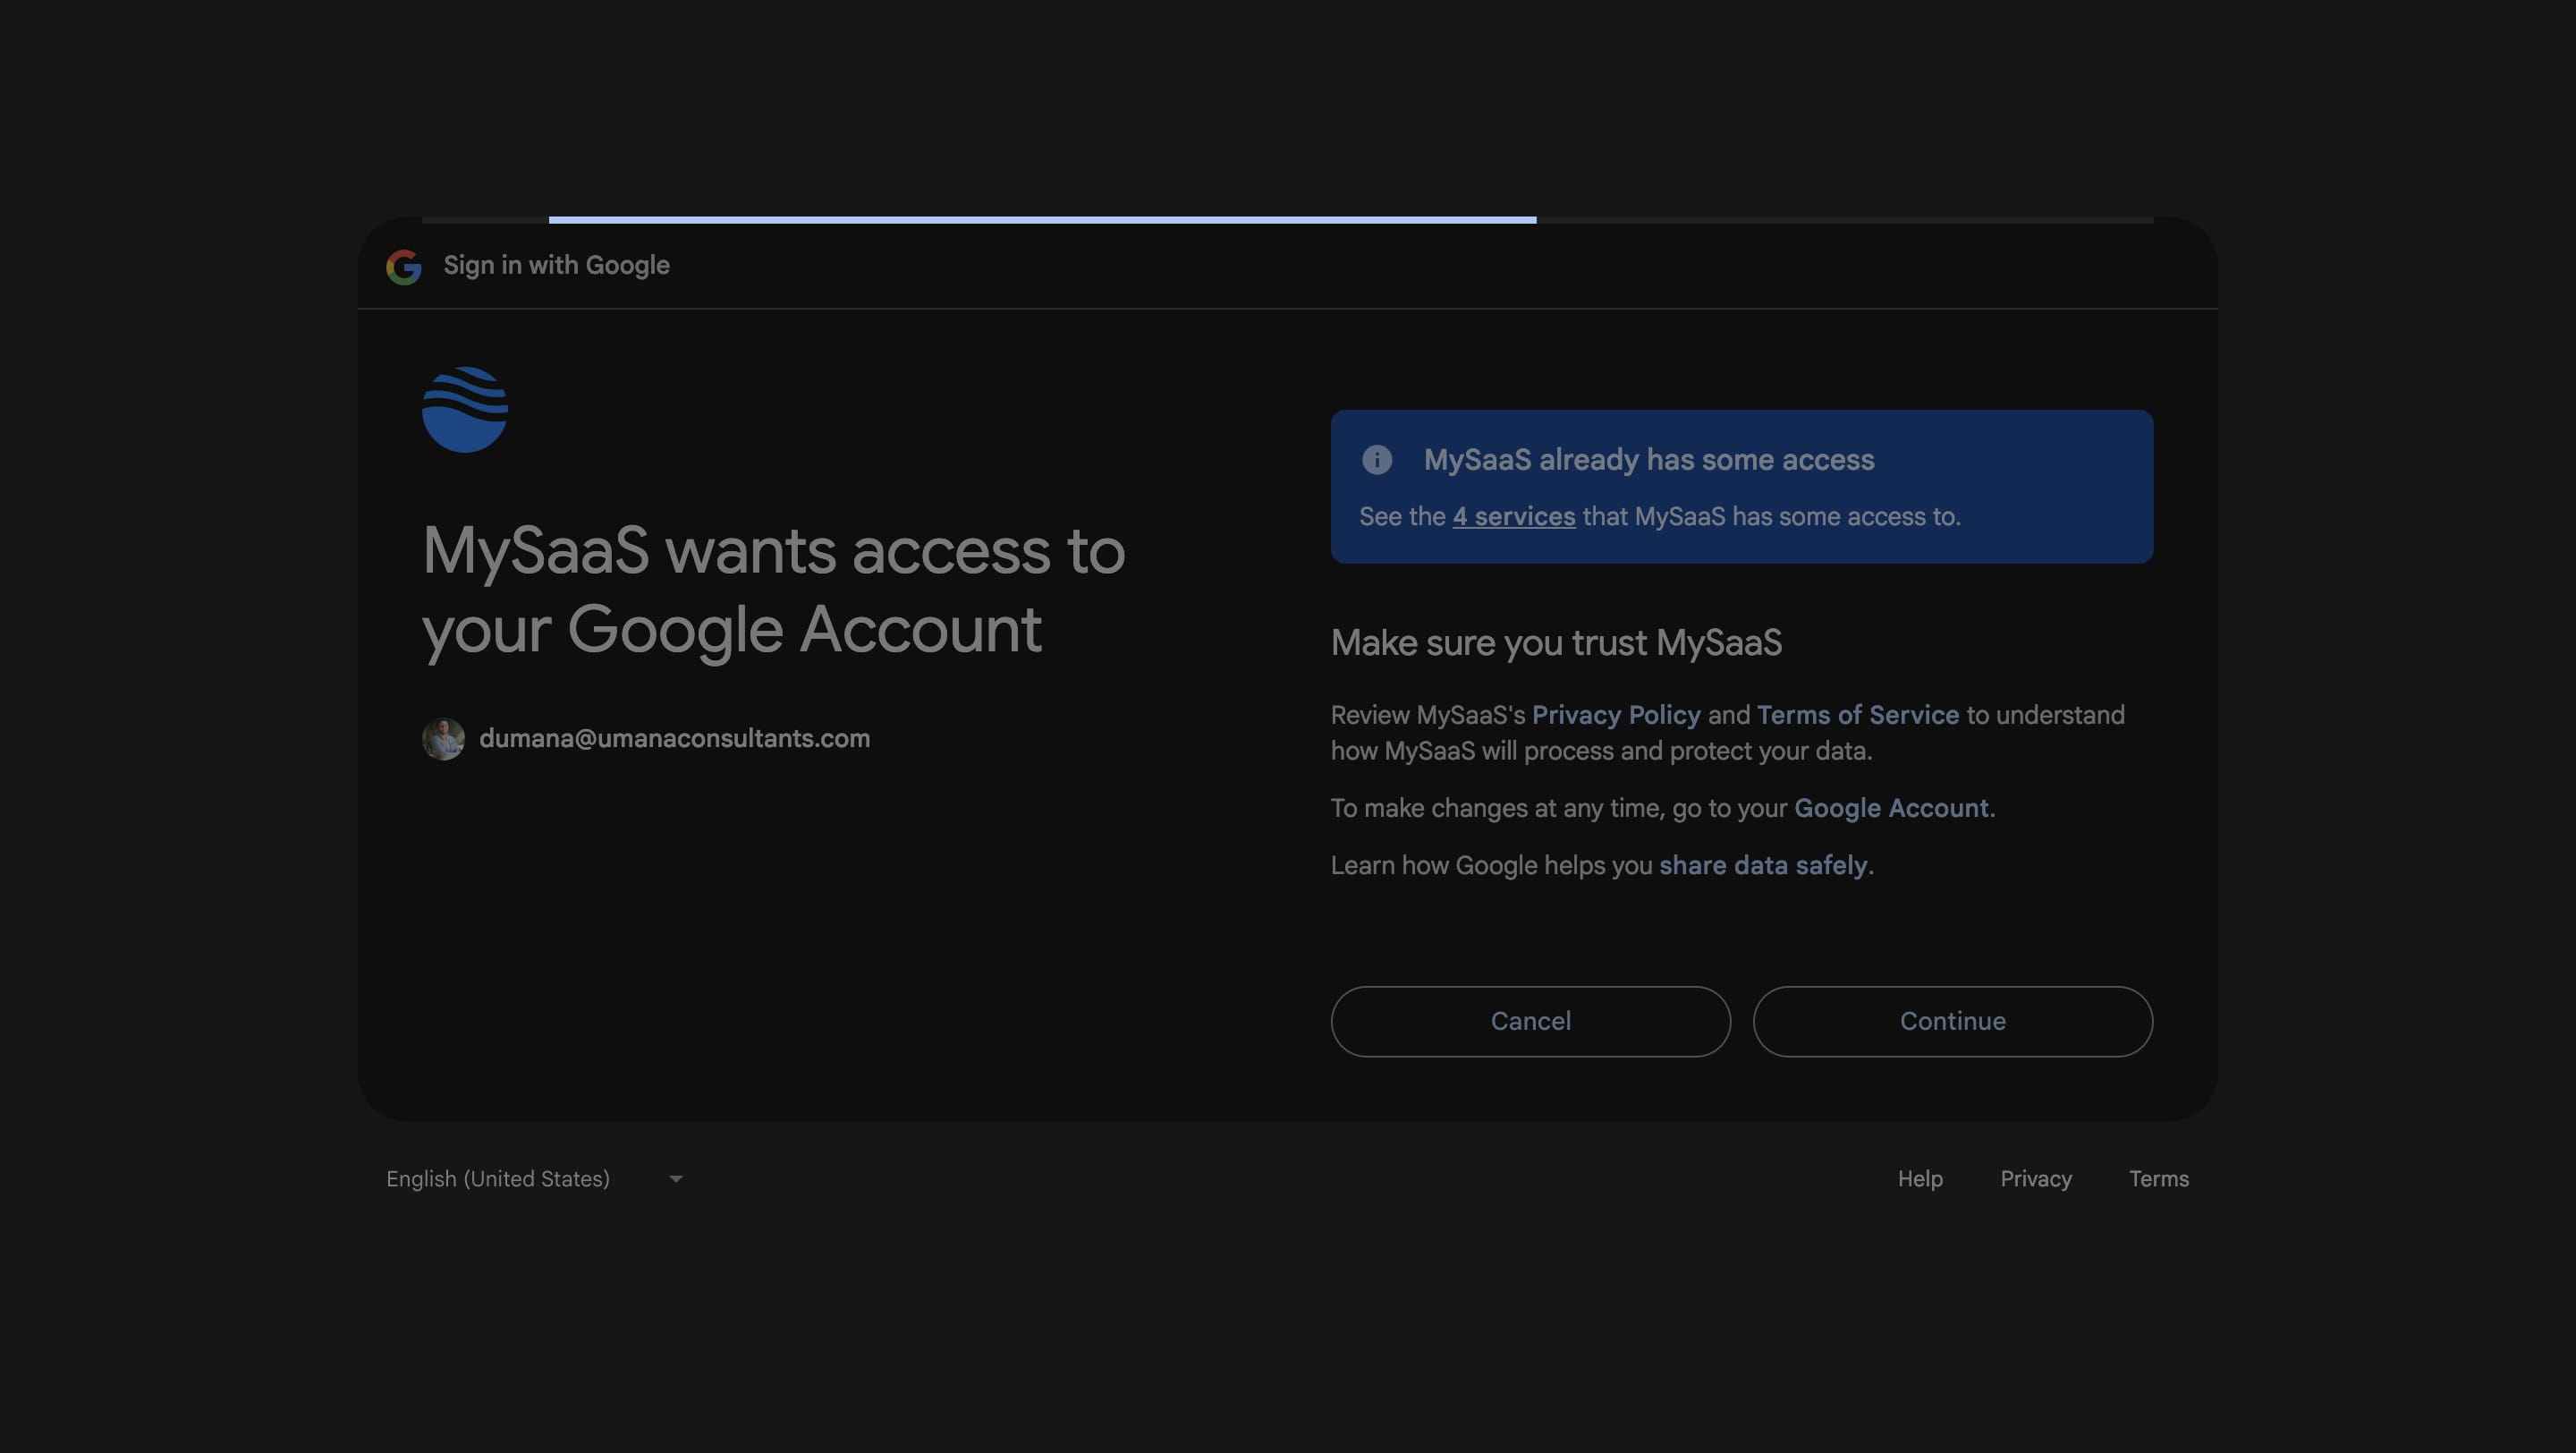
Task: Open the Terms footer link
Action: tap(2159, 1179)
